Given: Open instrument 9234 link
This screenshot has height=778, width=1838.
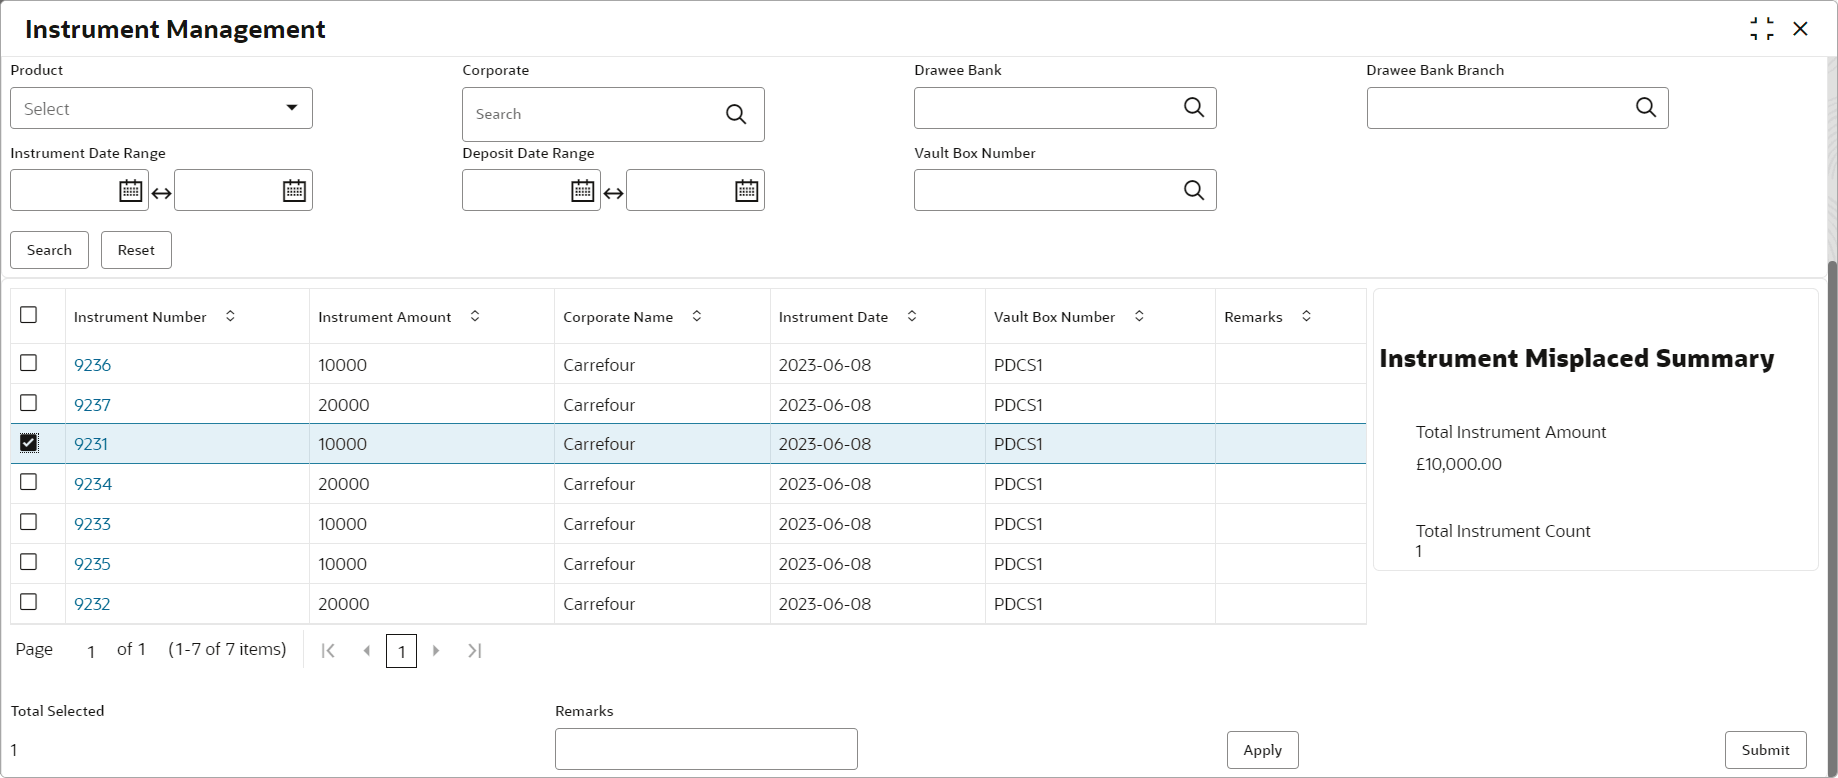Looking at the screenshot, I should (x=93, y=484).
